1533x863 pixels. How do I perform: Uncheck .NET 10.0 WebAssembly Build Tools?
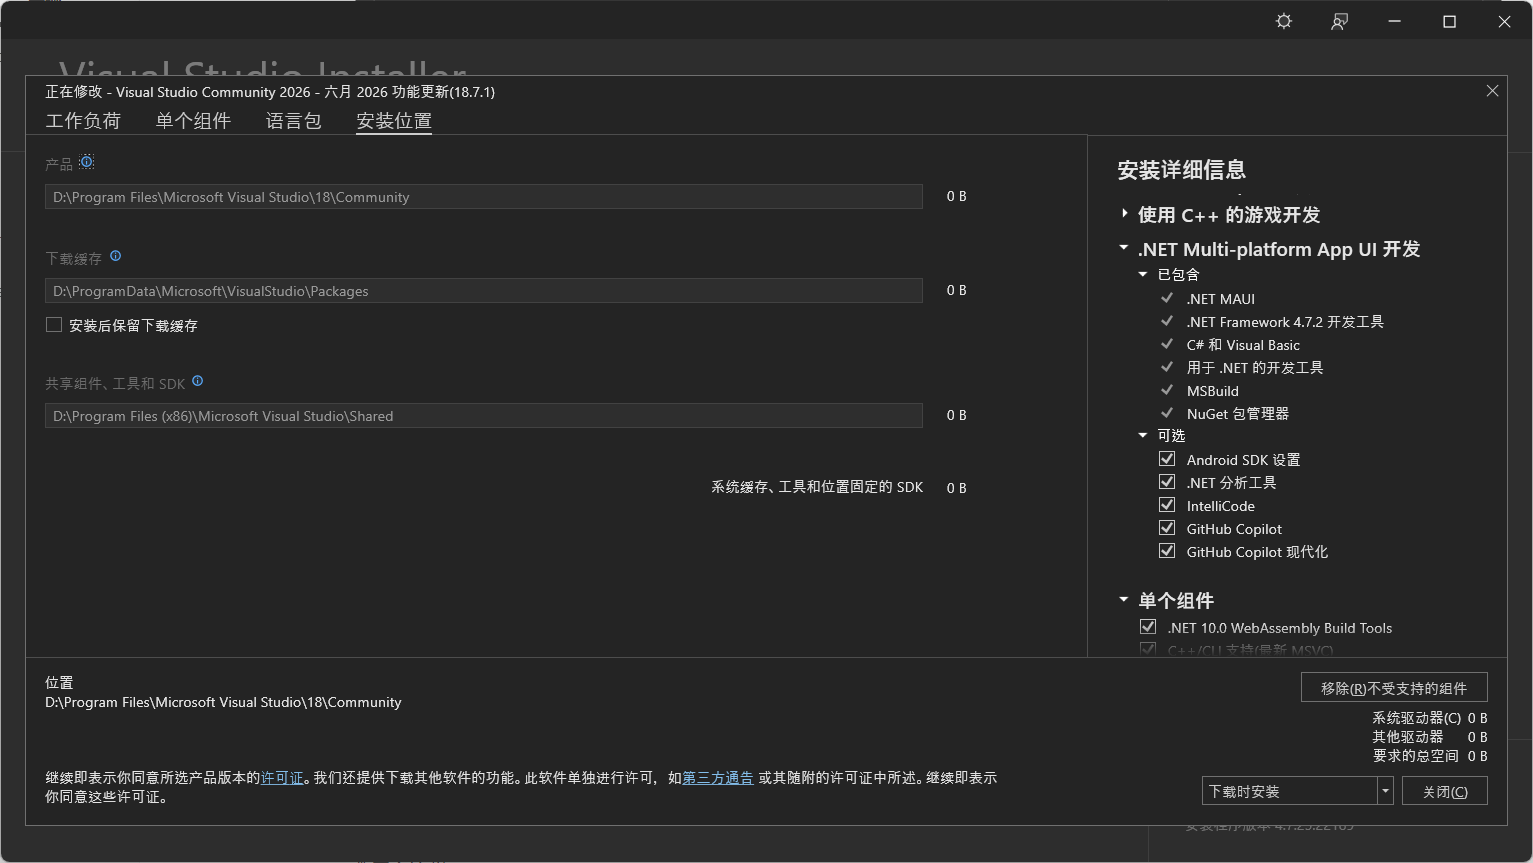tap(1148, 627)
